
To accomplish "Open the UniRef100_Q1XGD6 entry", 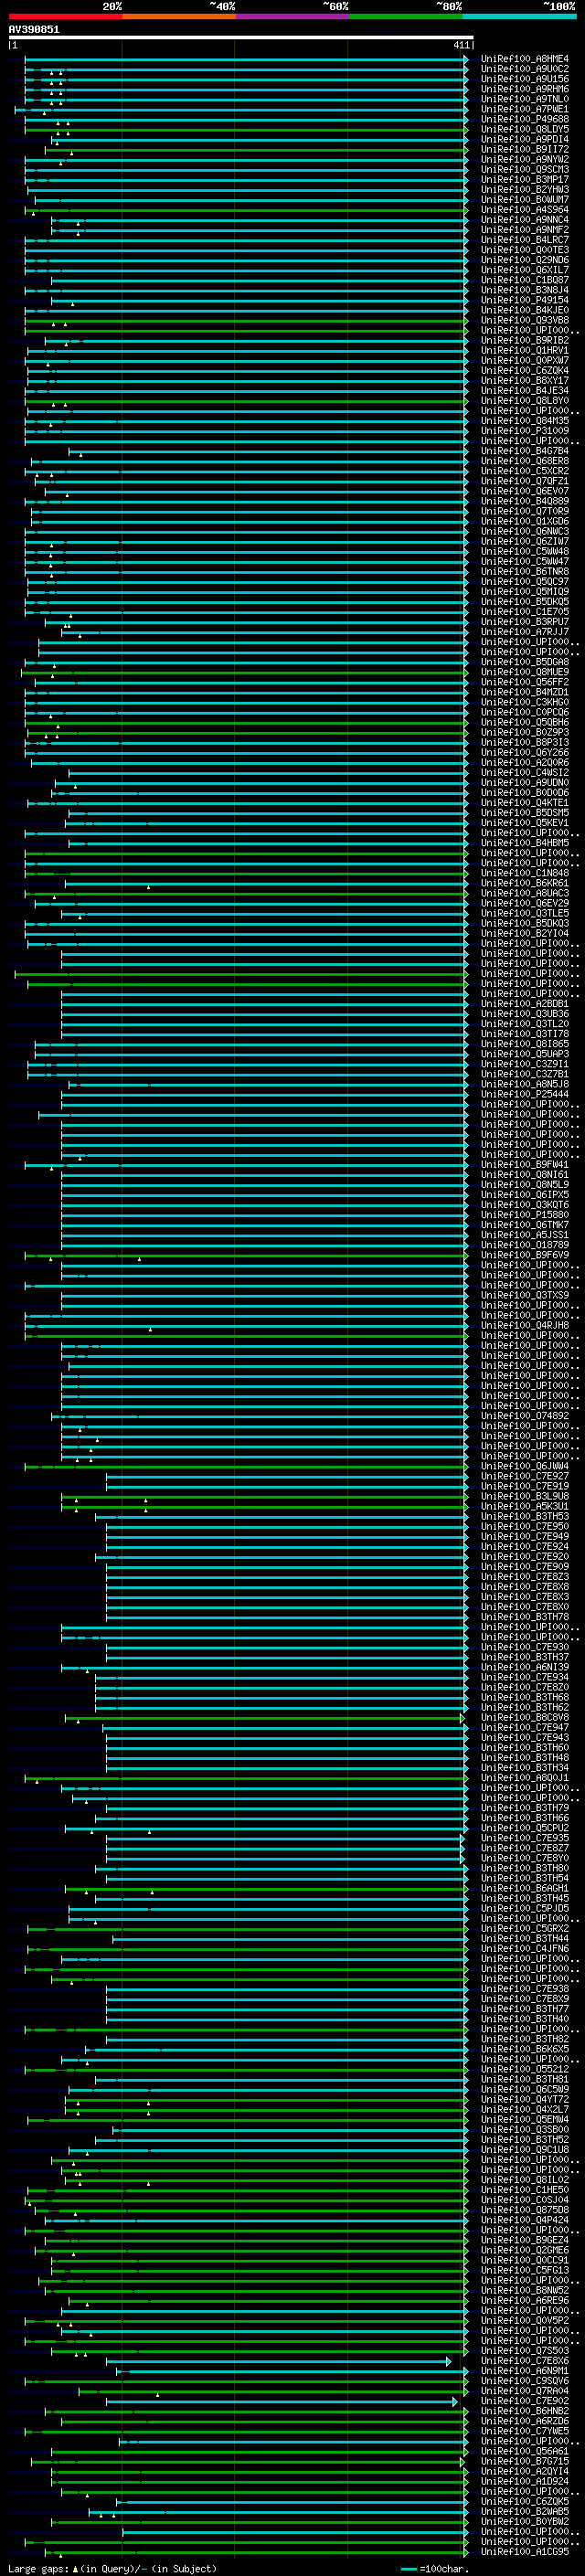I will click(x=524, y=521).
